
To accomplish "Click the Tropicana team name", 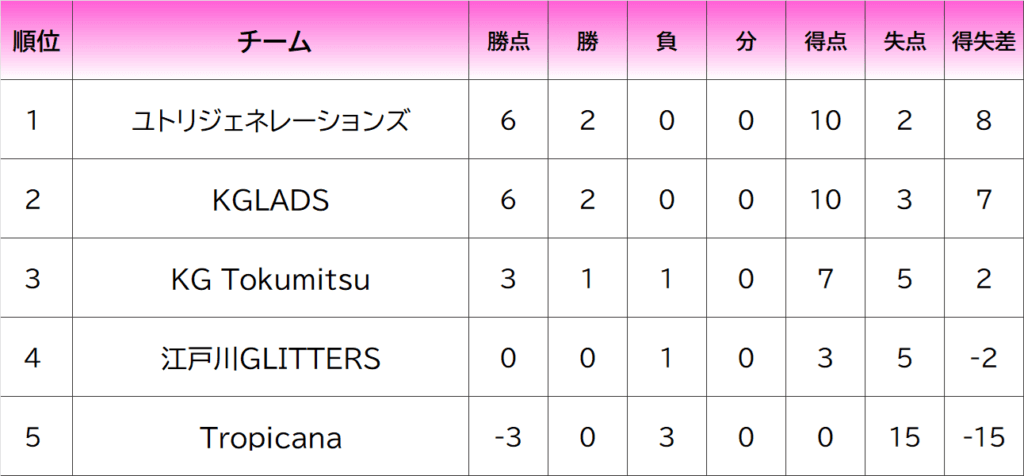I will (x=271, y=437).
